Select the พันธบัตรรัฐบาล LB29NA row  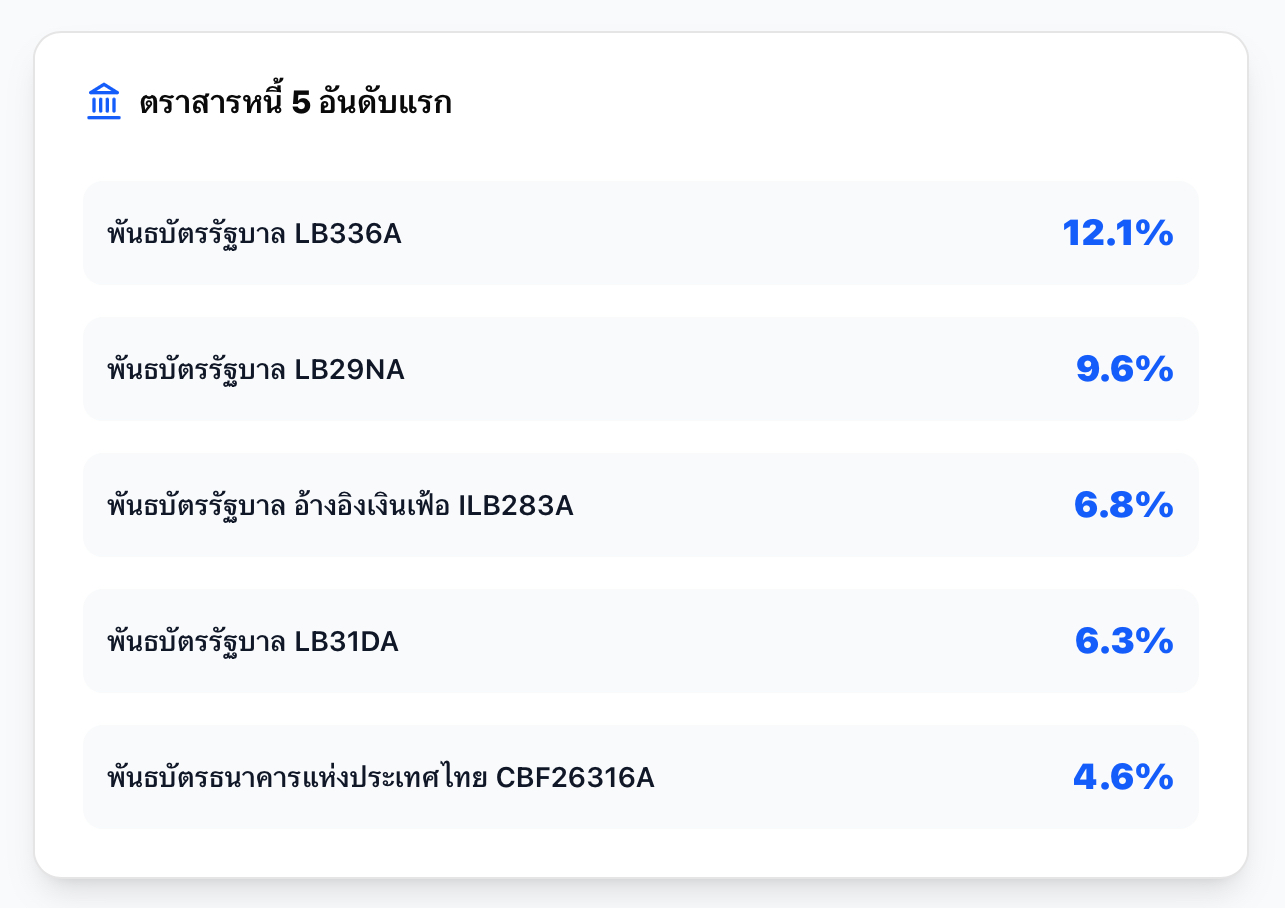point(640,368)
